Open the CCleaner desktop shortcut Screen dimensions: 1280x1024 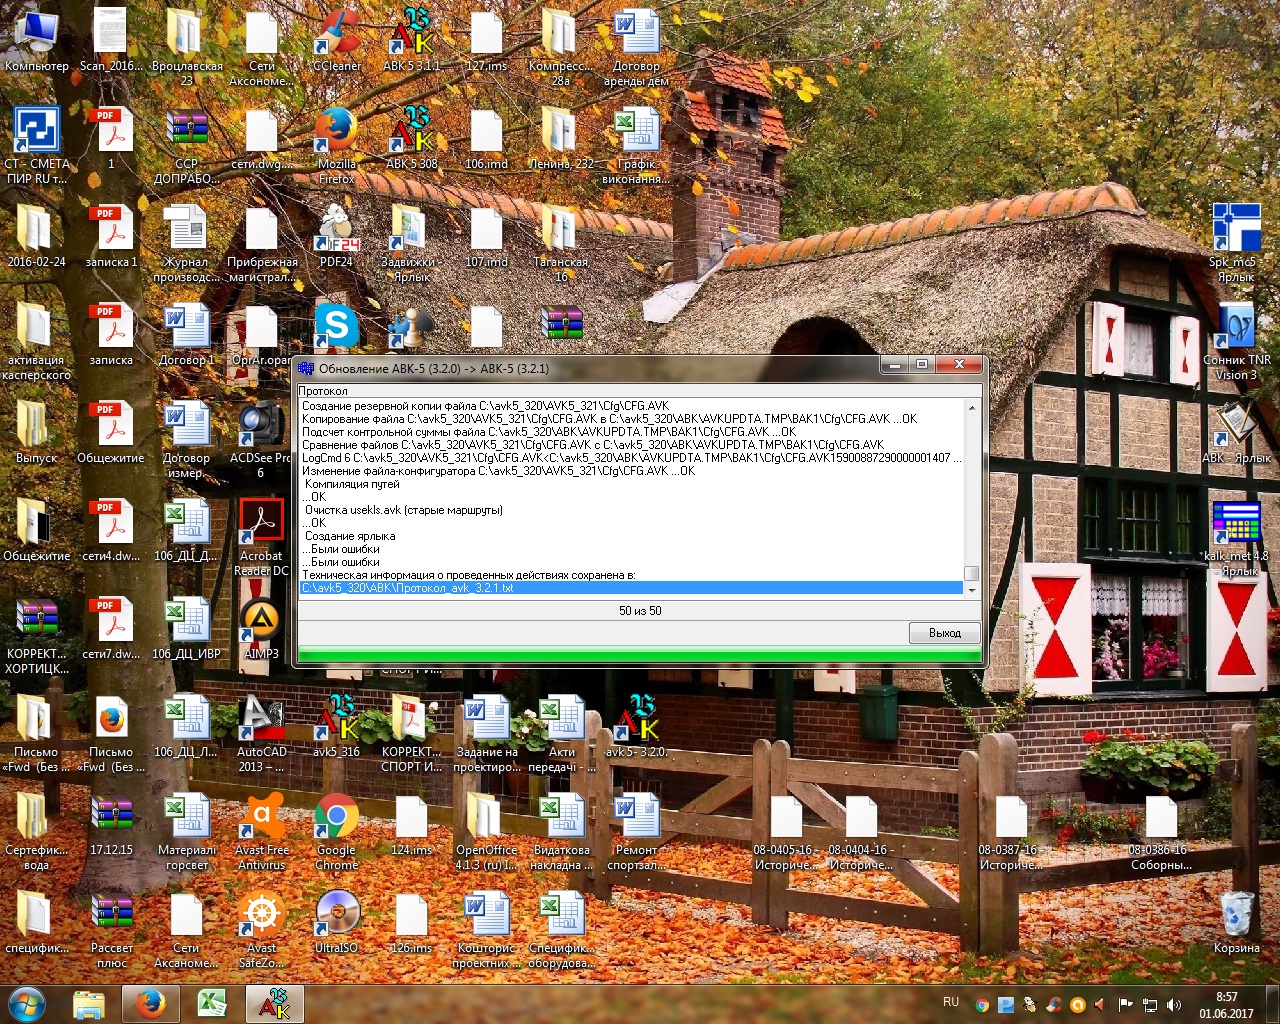[x=337, y=40]
